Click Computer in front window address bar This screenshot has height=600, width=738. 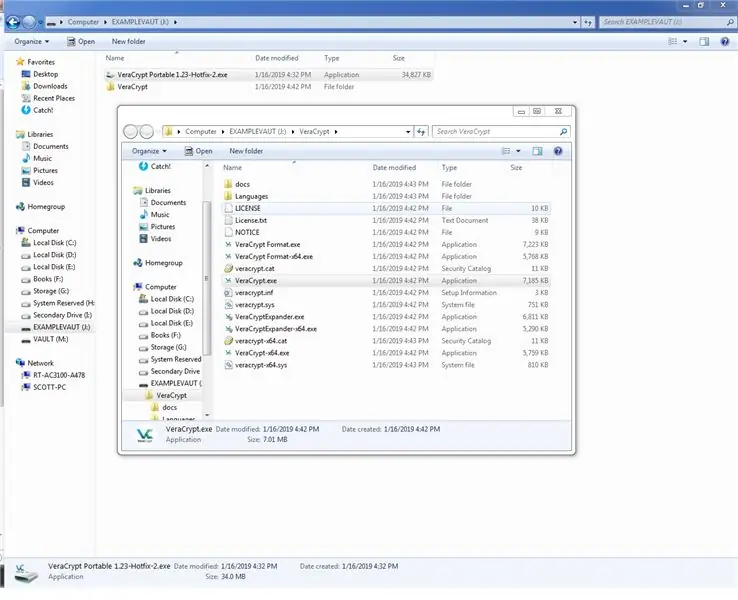click(201, 132)
